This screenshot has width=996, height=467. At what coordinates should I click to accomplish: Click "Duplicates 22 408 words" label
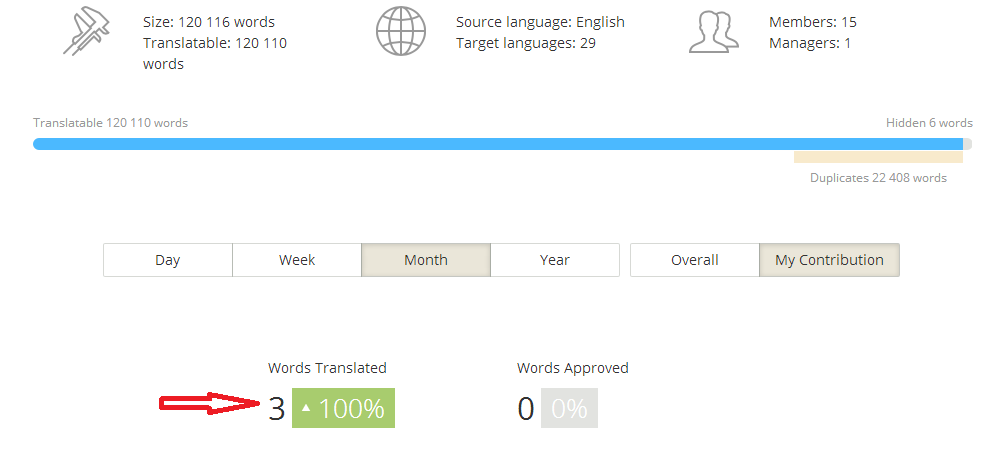(x=878, y=178)
